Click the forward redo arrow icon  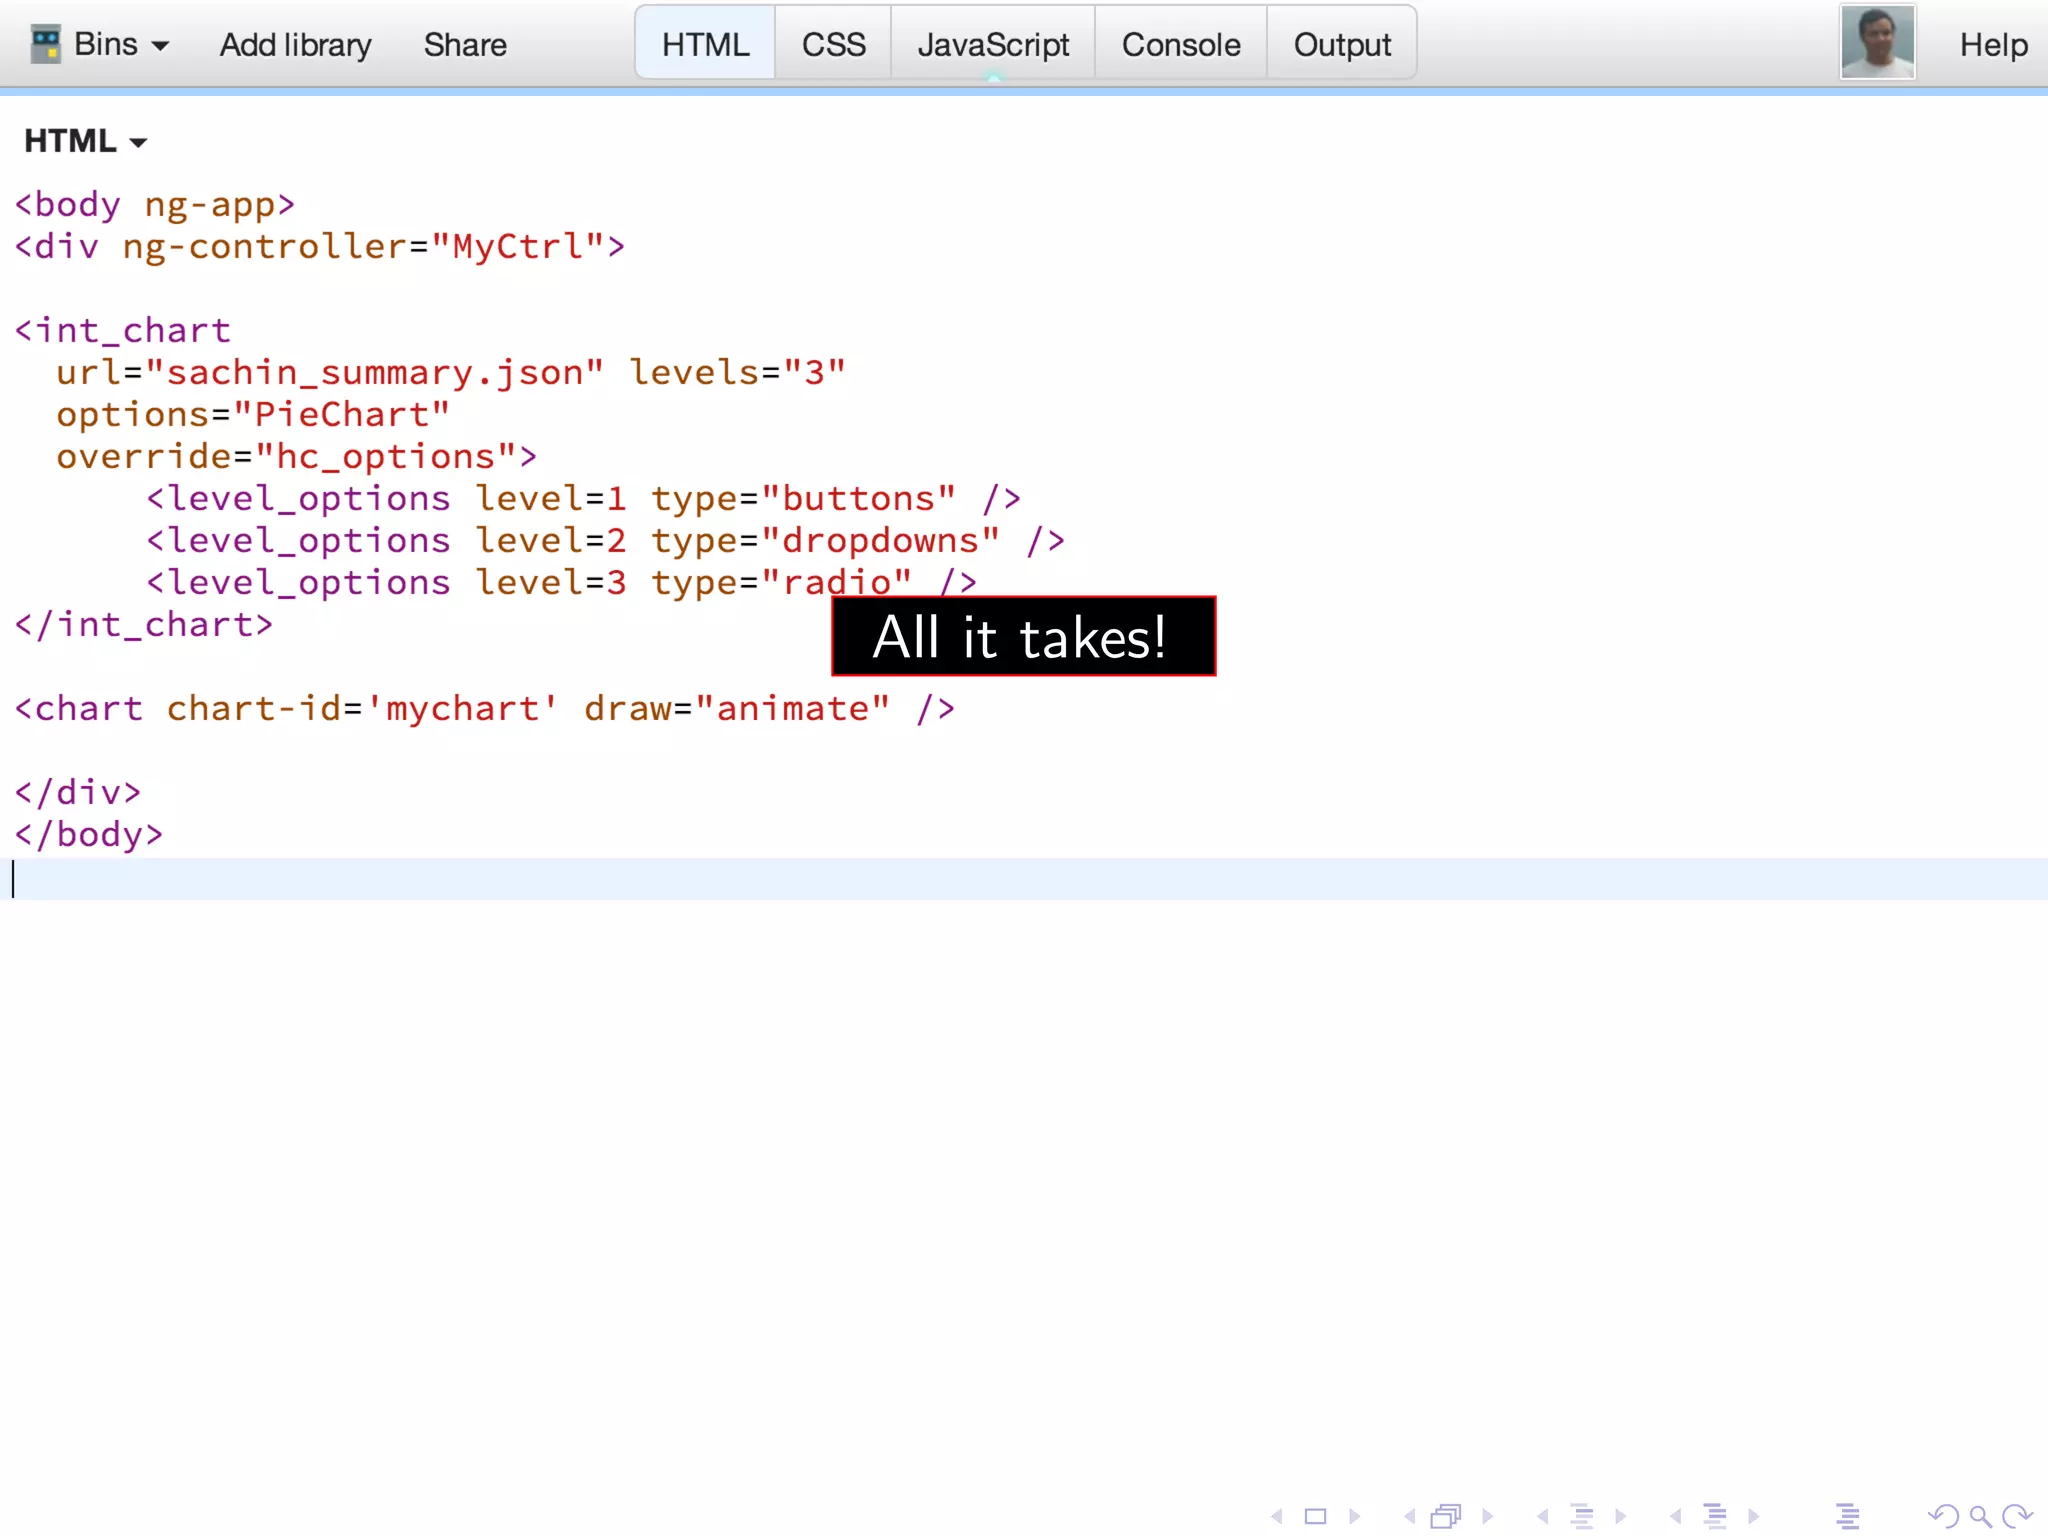click(x=2017, y=1516)
